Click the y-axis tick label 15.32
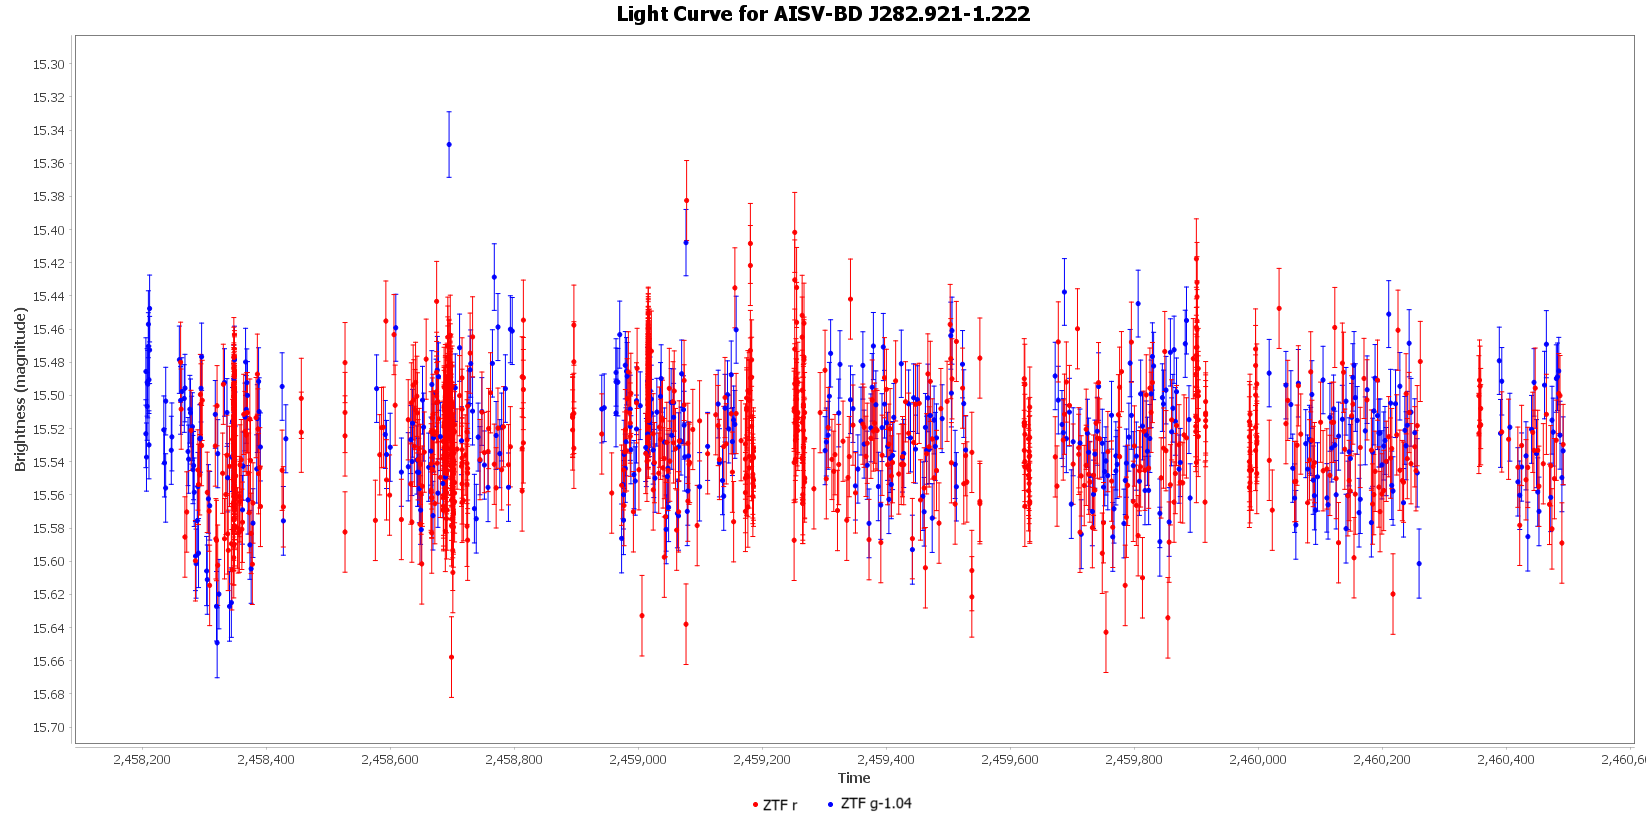 [48, 98]
